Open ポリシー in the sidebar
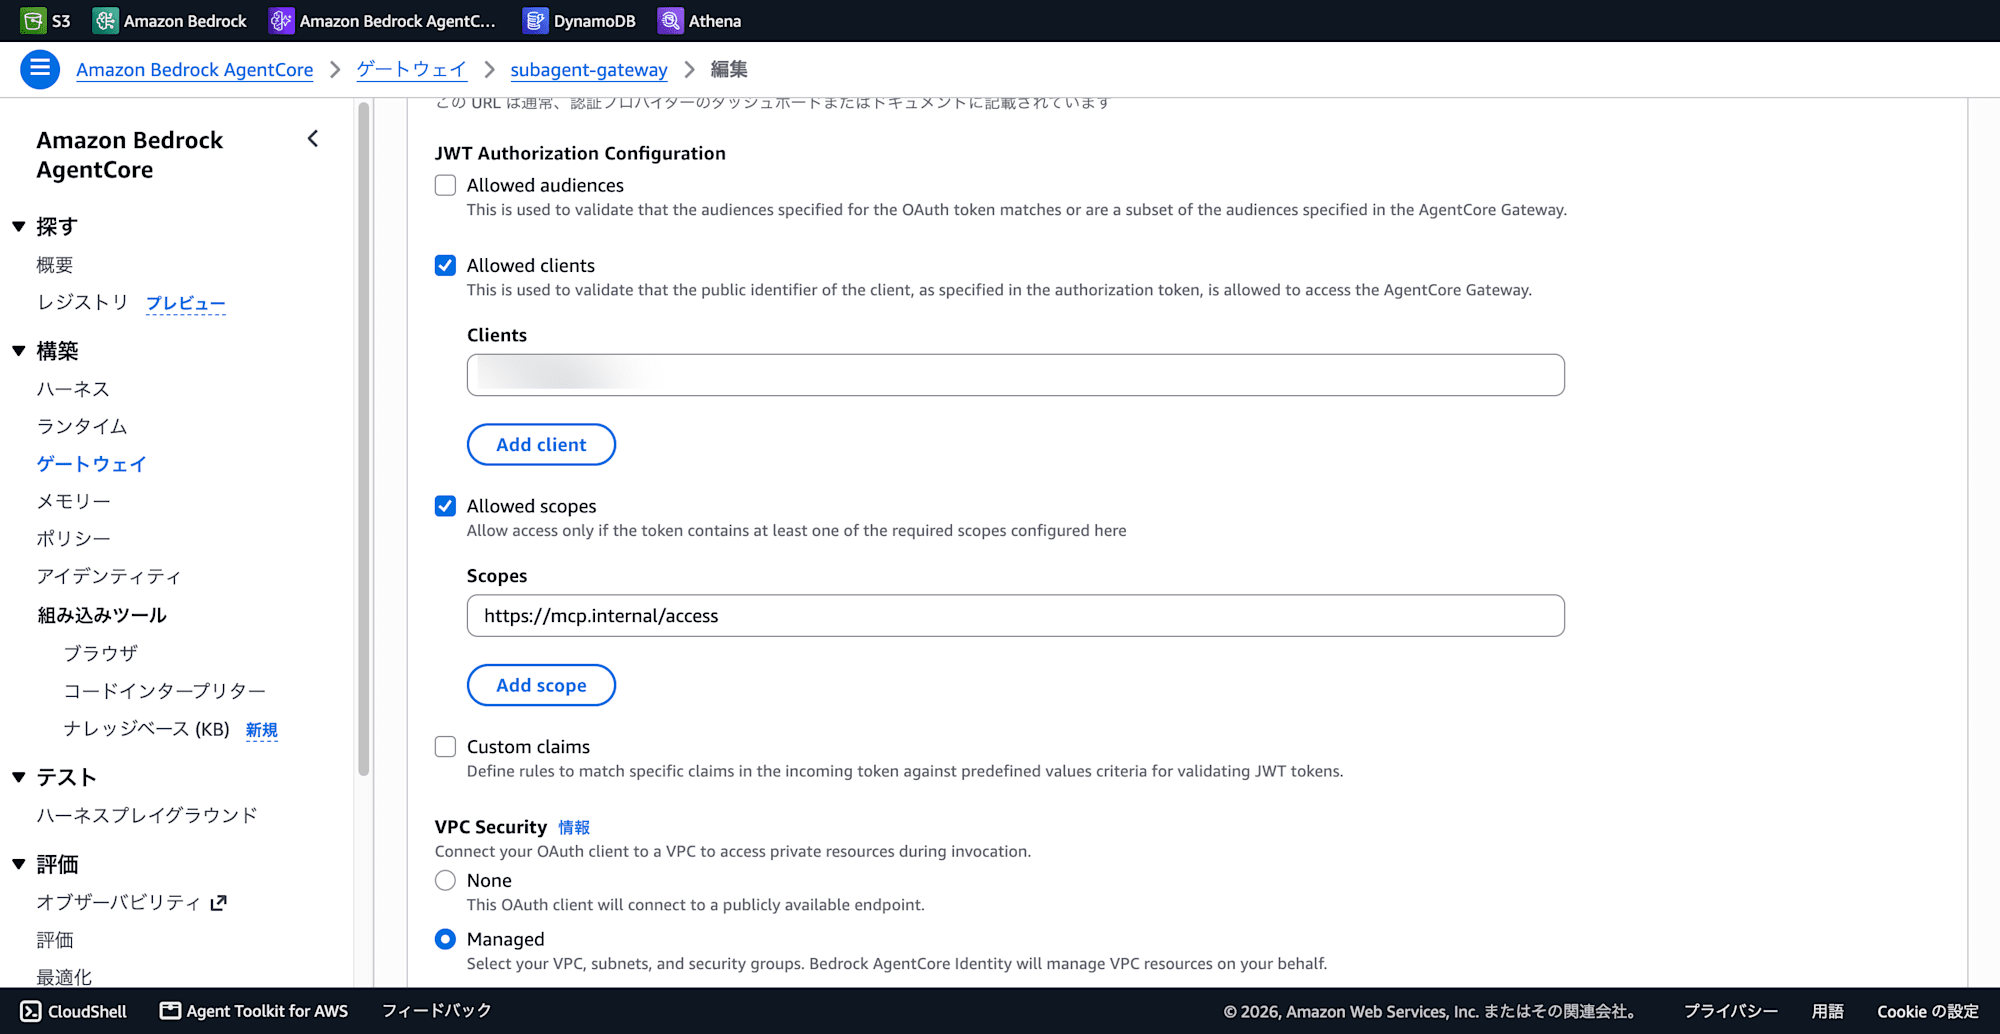This screenshot has height=1034, width=2000. click(x=73, y=538)
